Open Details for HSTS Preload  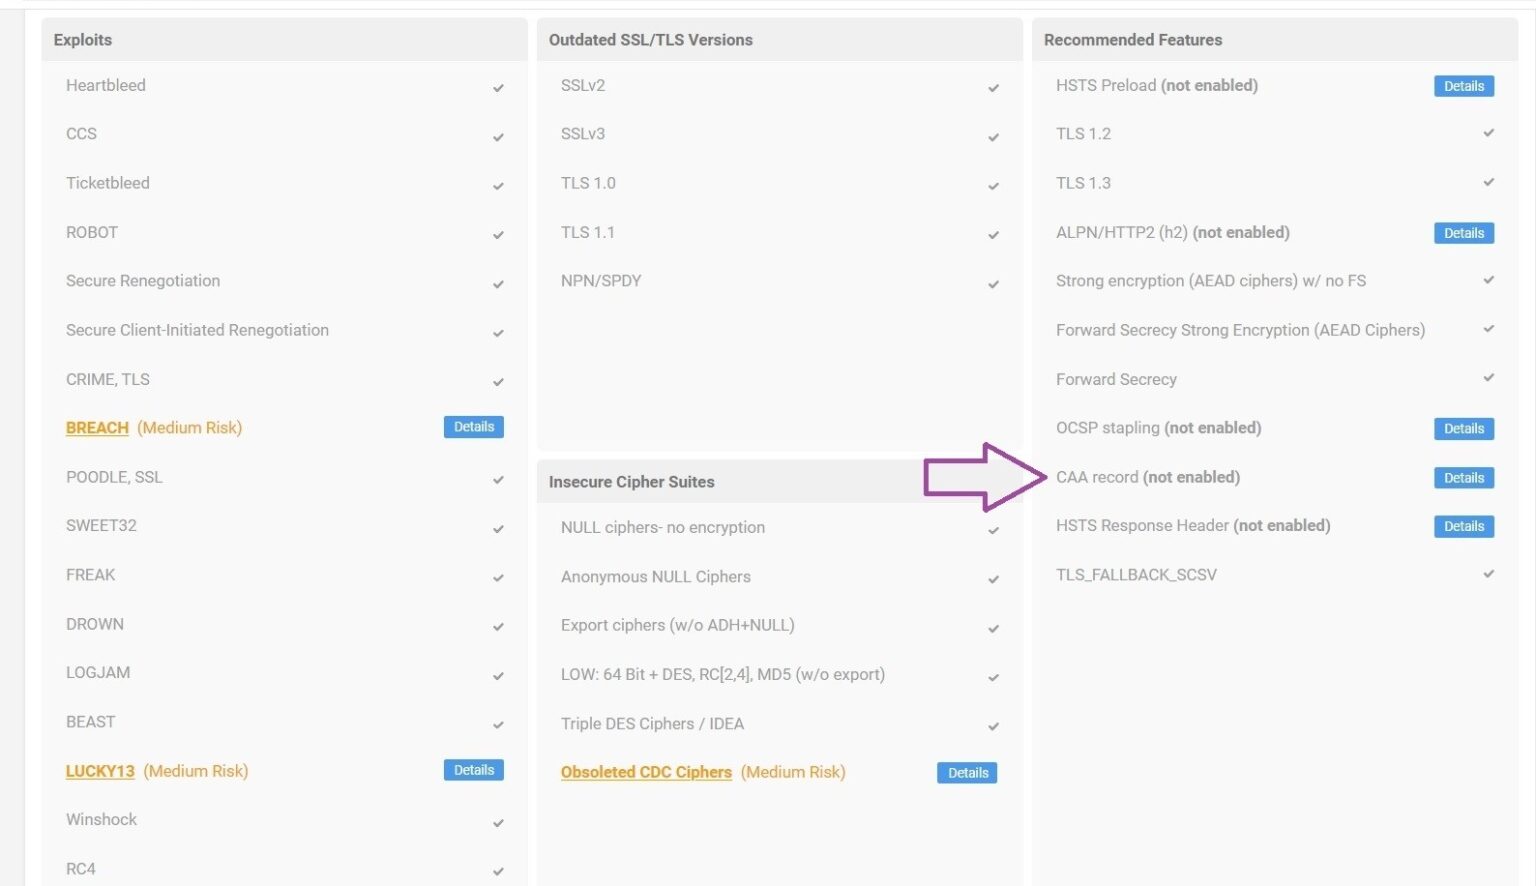point(1463,86)
